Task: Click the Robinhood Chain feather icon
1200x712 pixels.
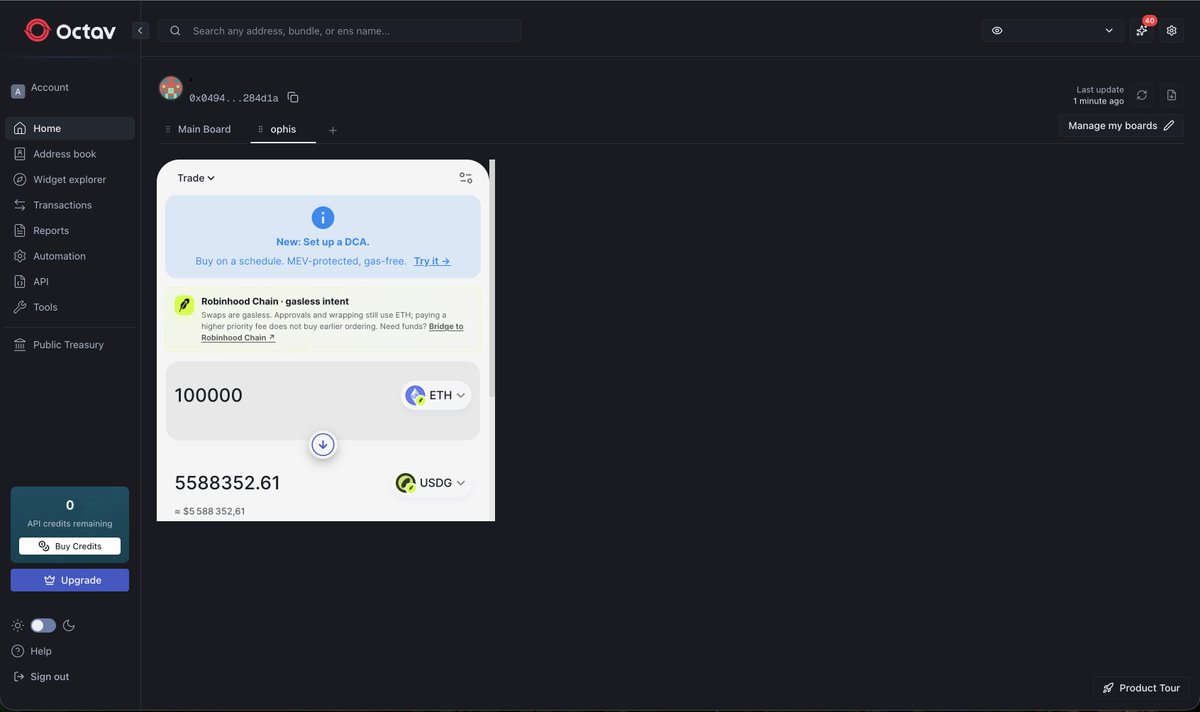Action: 184,305
